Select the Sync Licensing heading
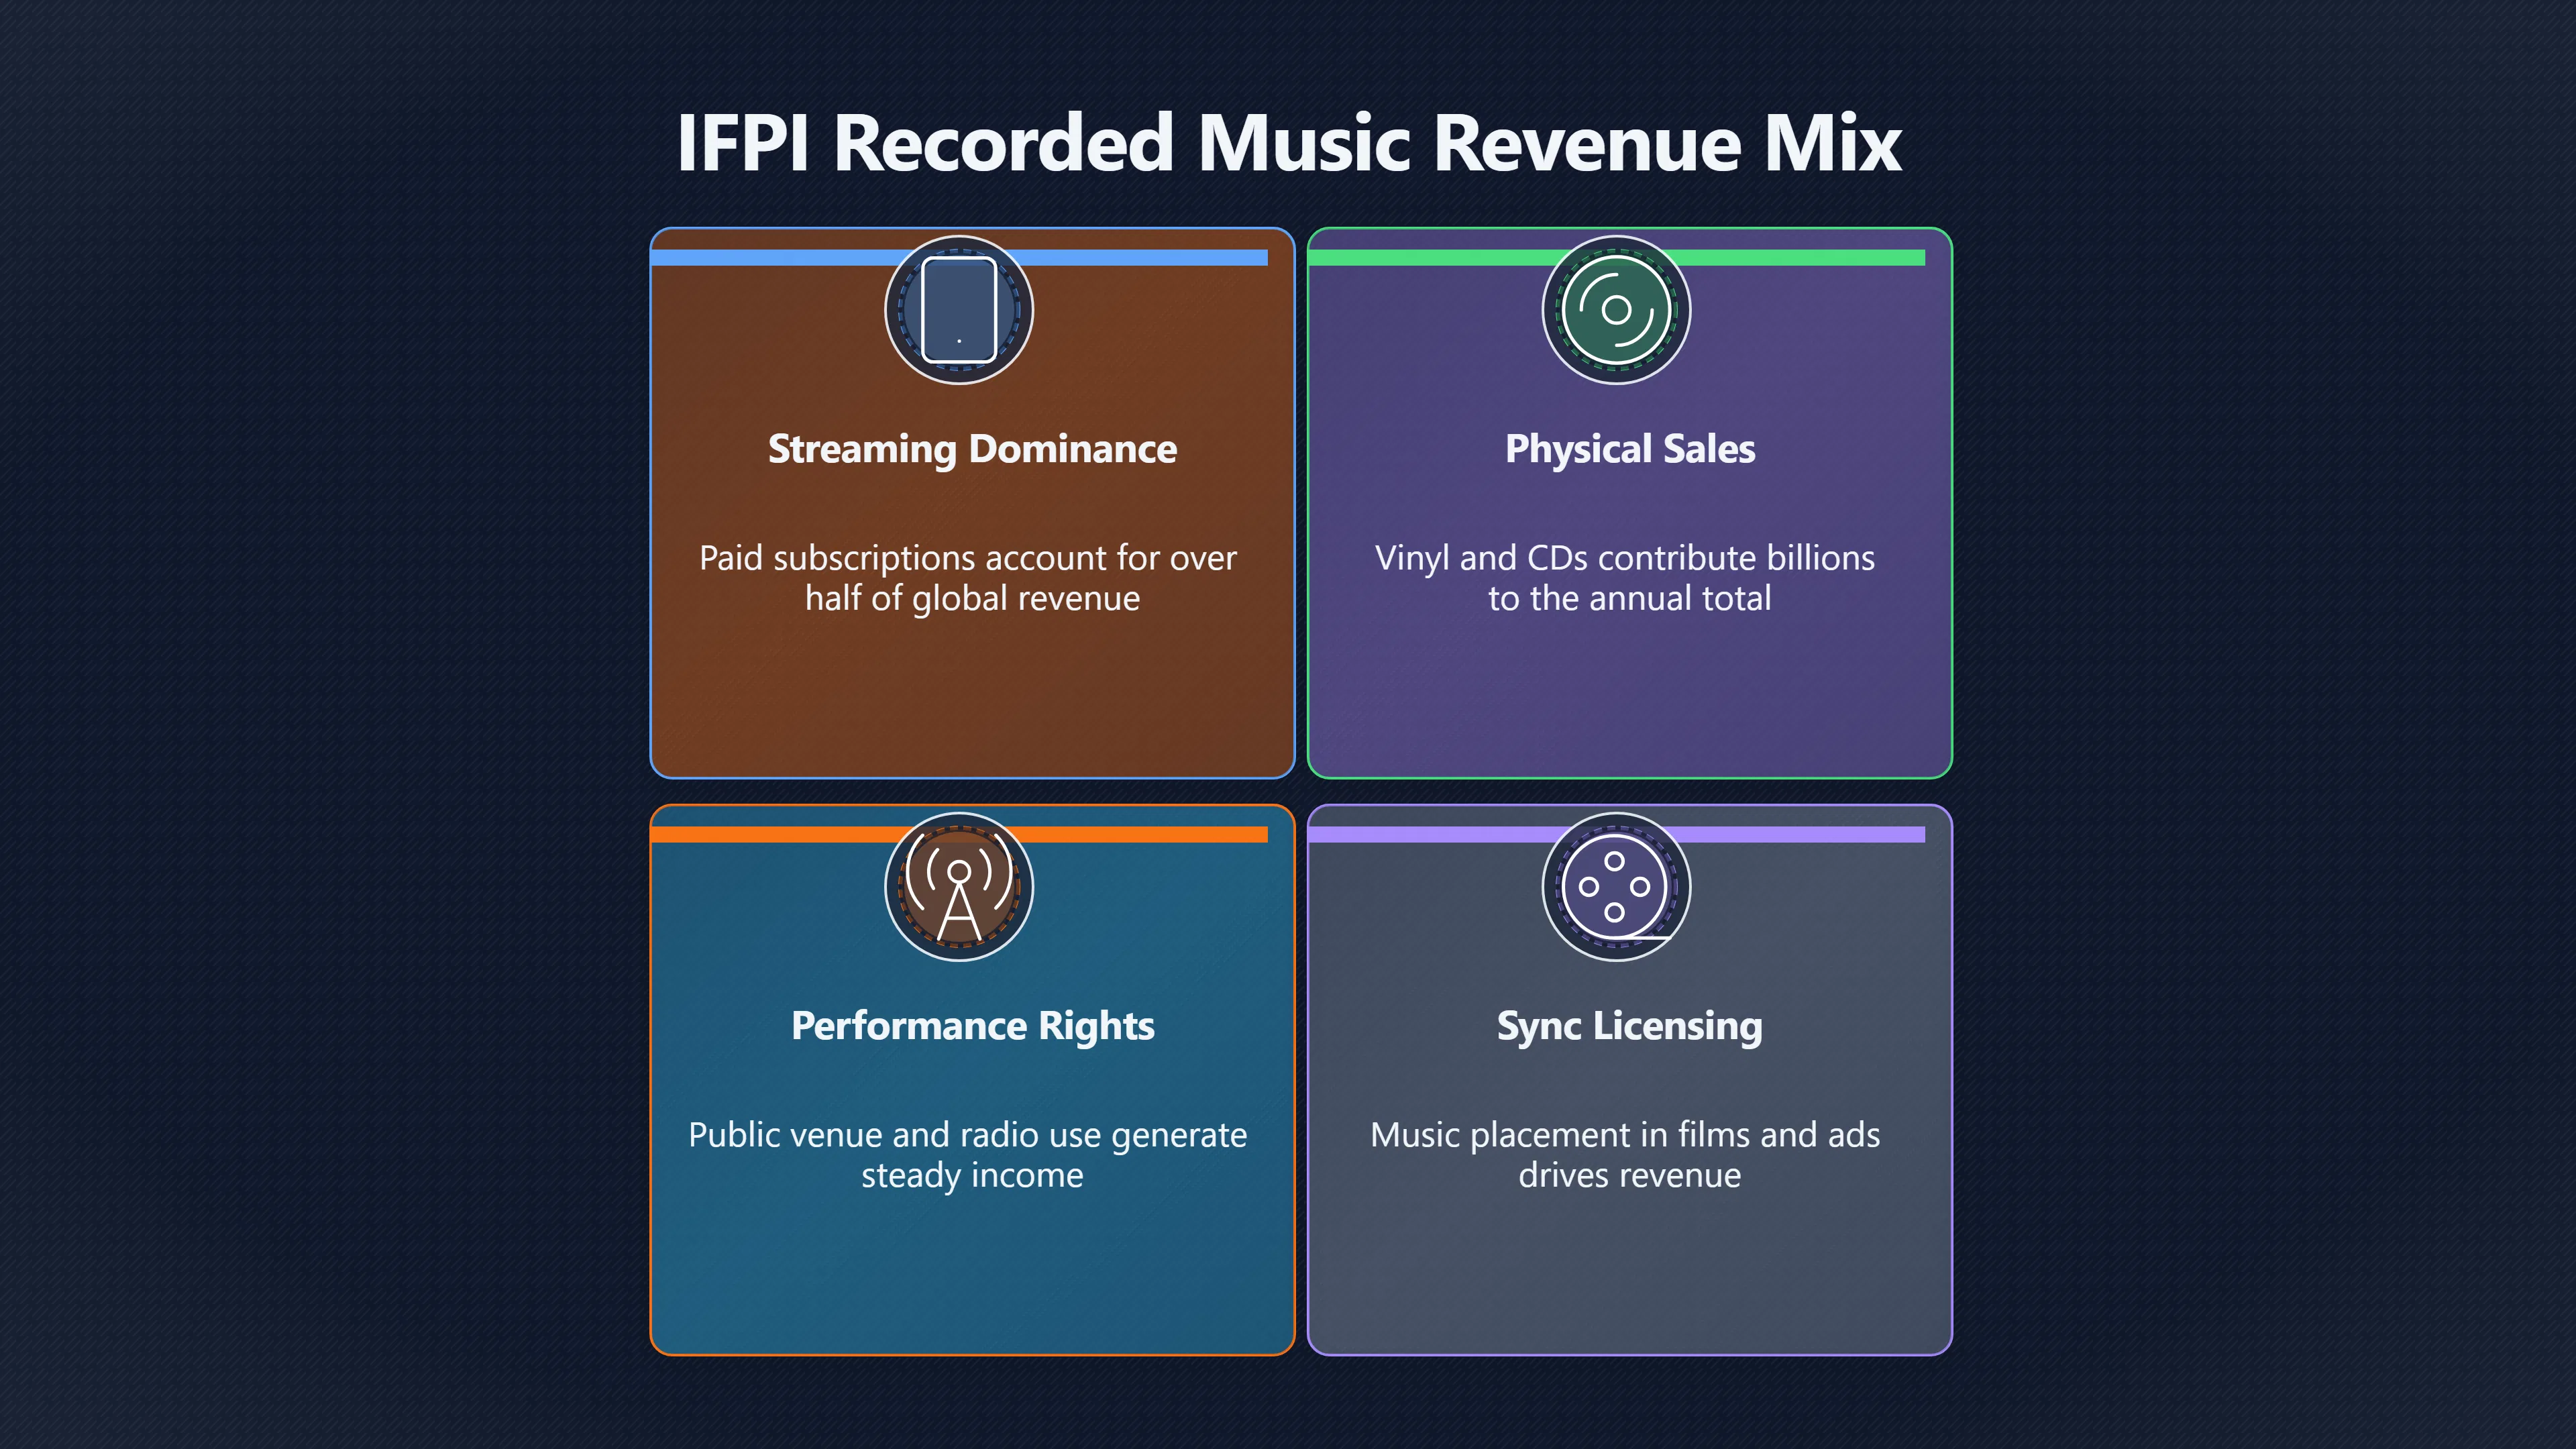The image size is (2576, 1449). click(1630, 1026)
